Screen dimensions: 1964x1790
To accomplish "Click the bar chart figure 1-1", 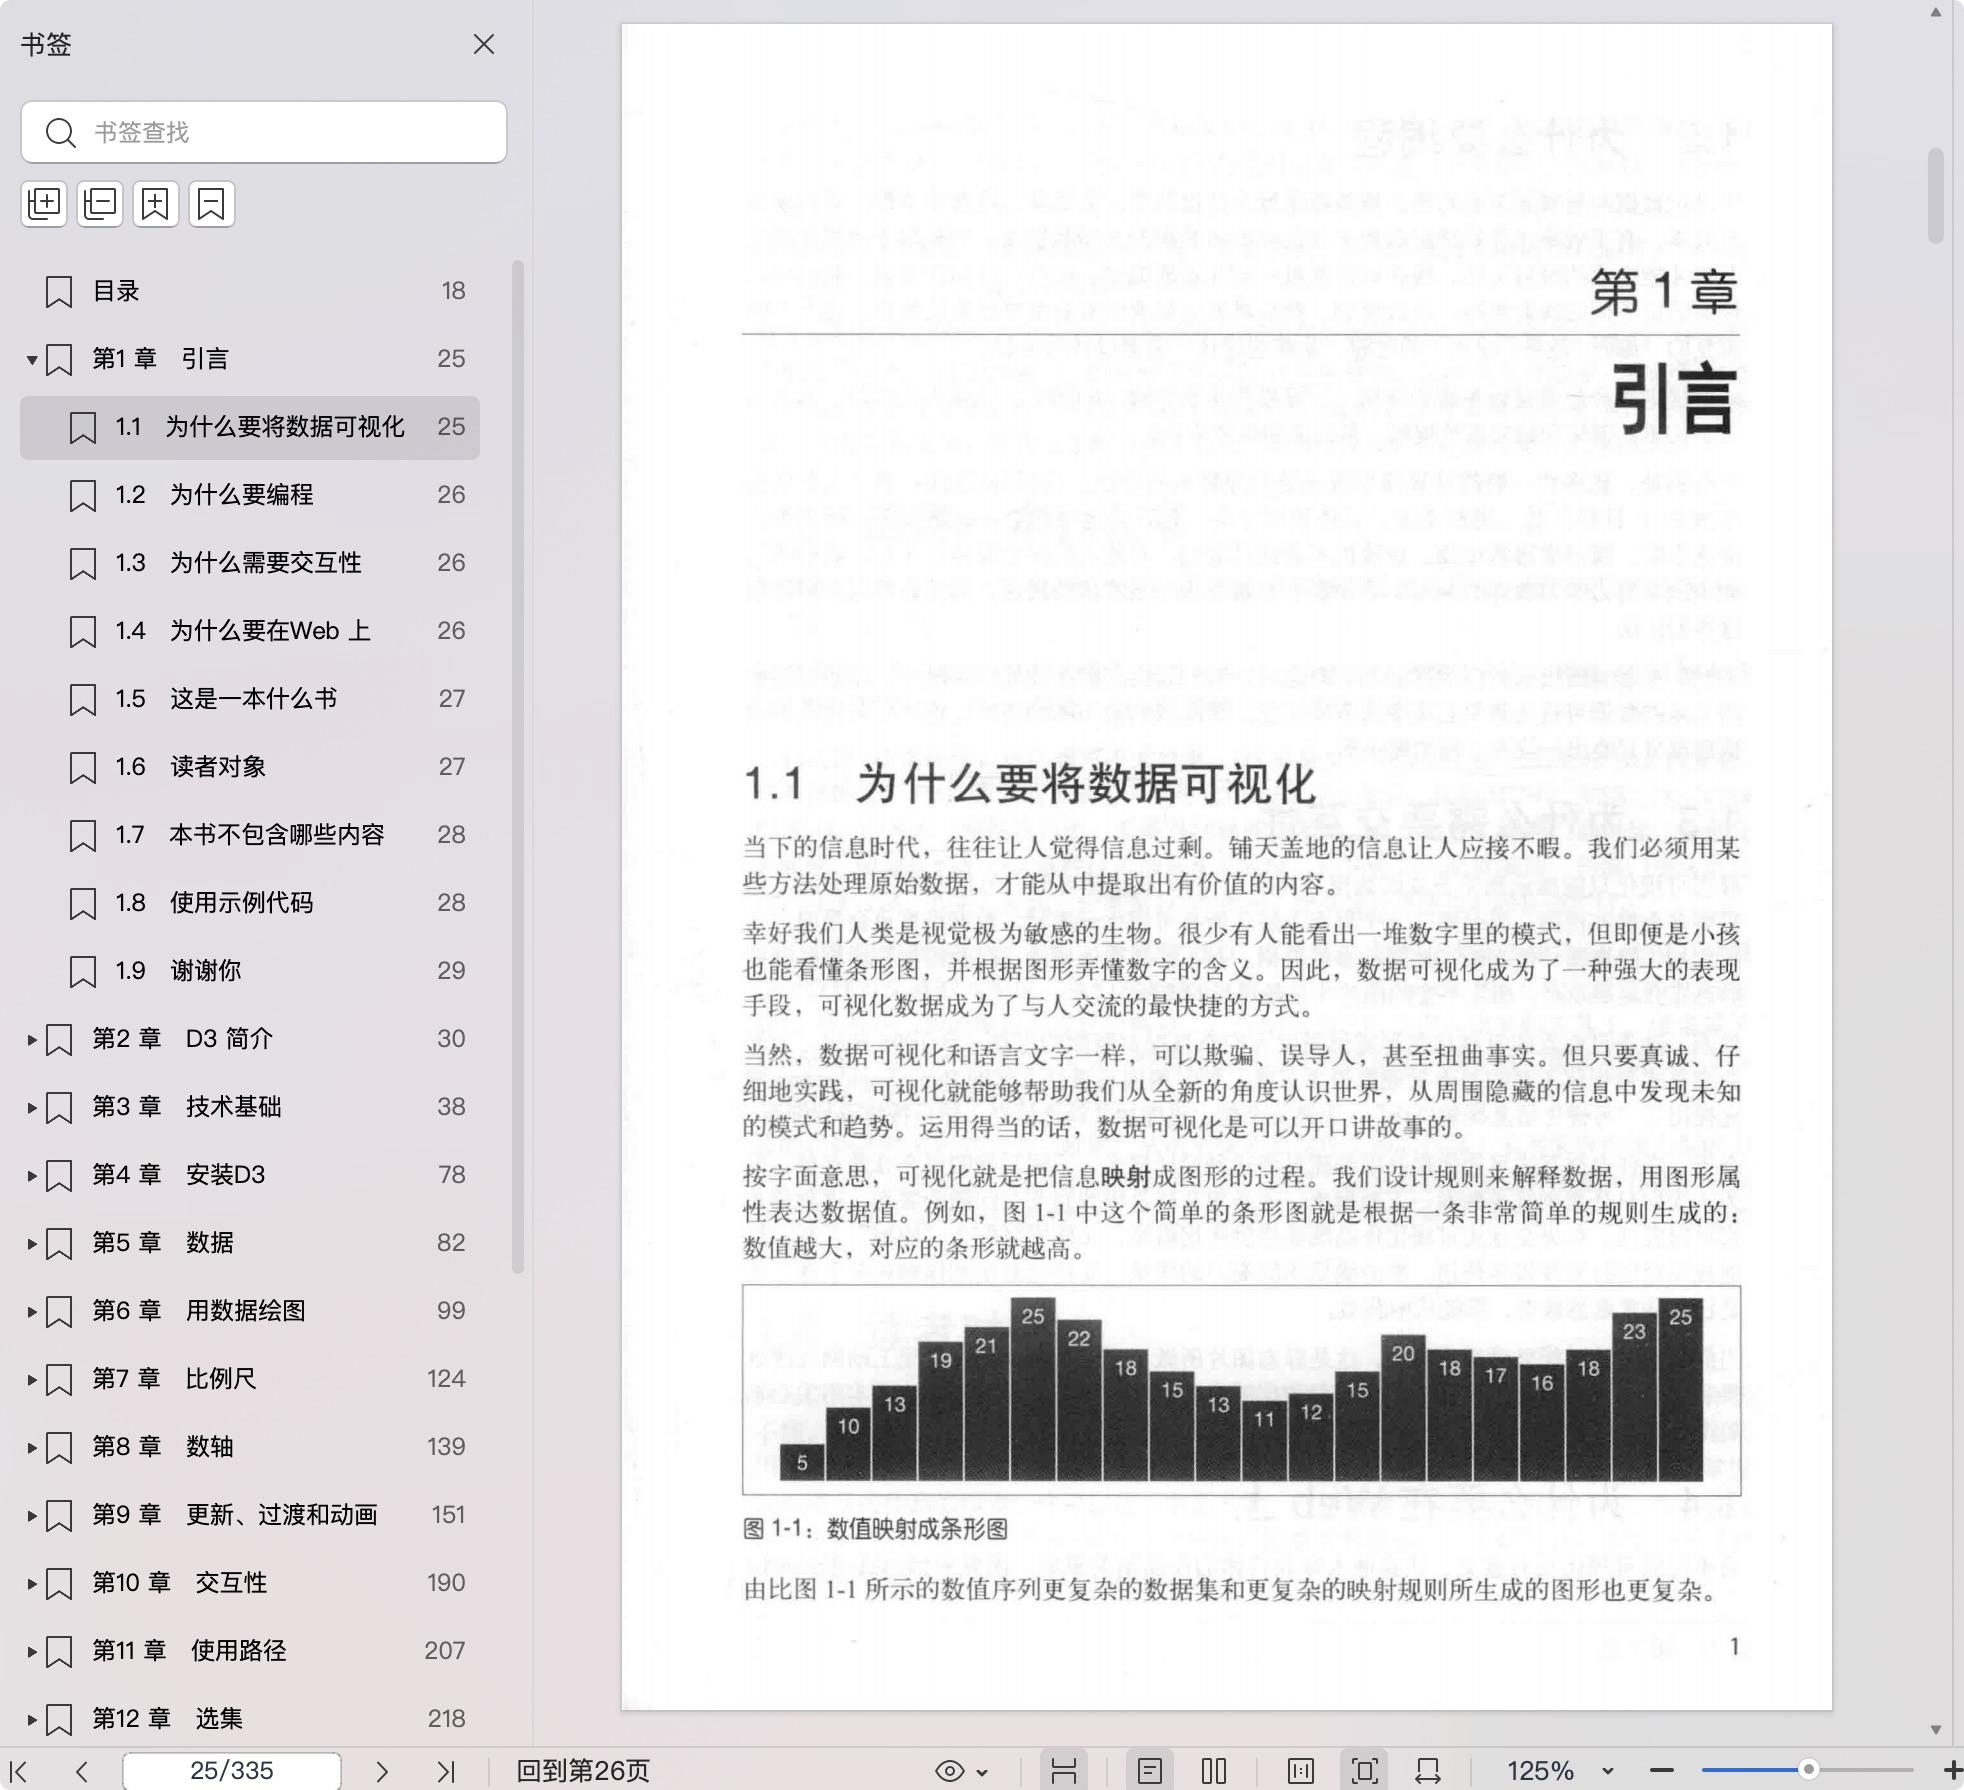I will click(x=1241, y=1390).
